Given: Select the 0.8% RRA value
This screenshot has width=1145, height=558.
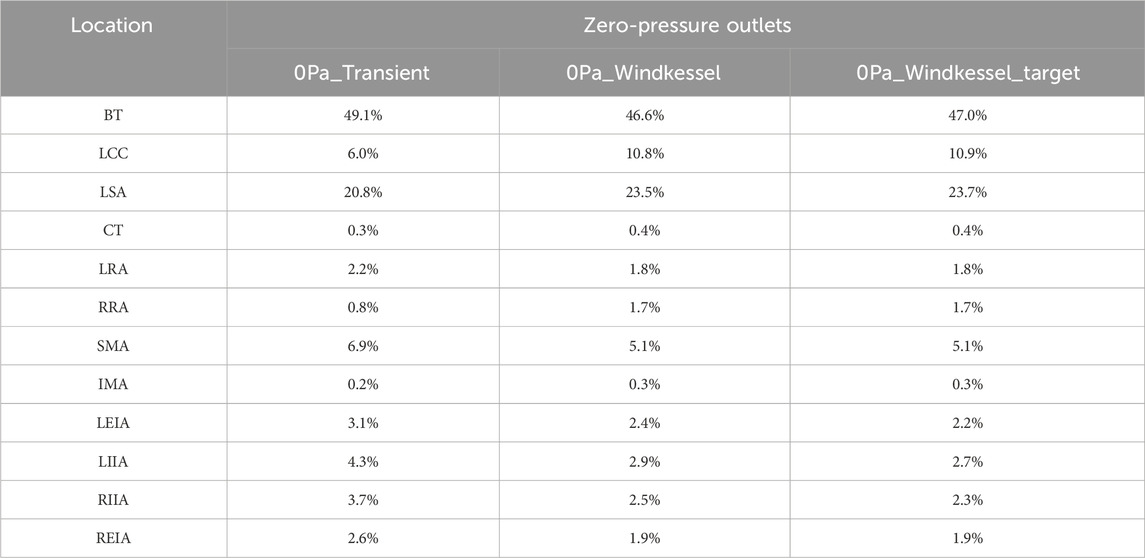Looking at the screenshot, I should tap(362, 308).
